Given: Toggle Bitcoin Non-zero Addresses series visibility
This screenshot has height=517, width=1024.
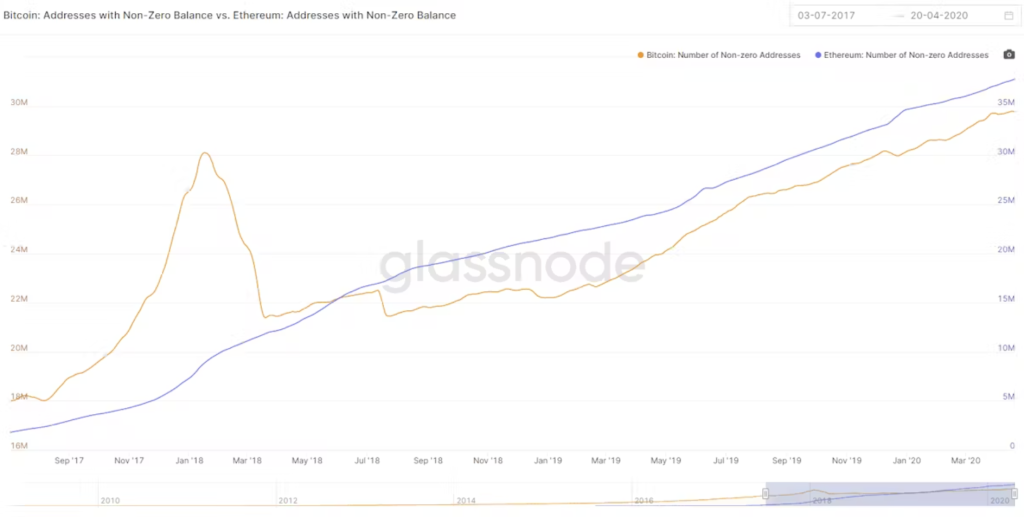Looking at the screenshot, I should pyautogui.click(x=722, y=55).
